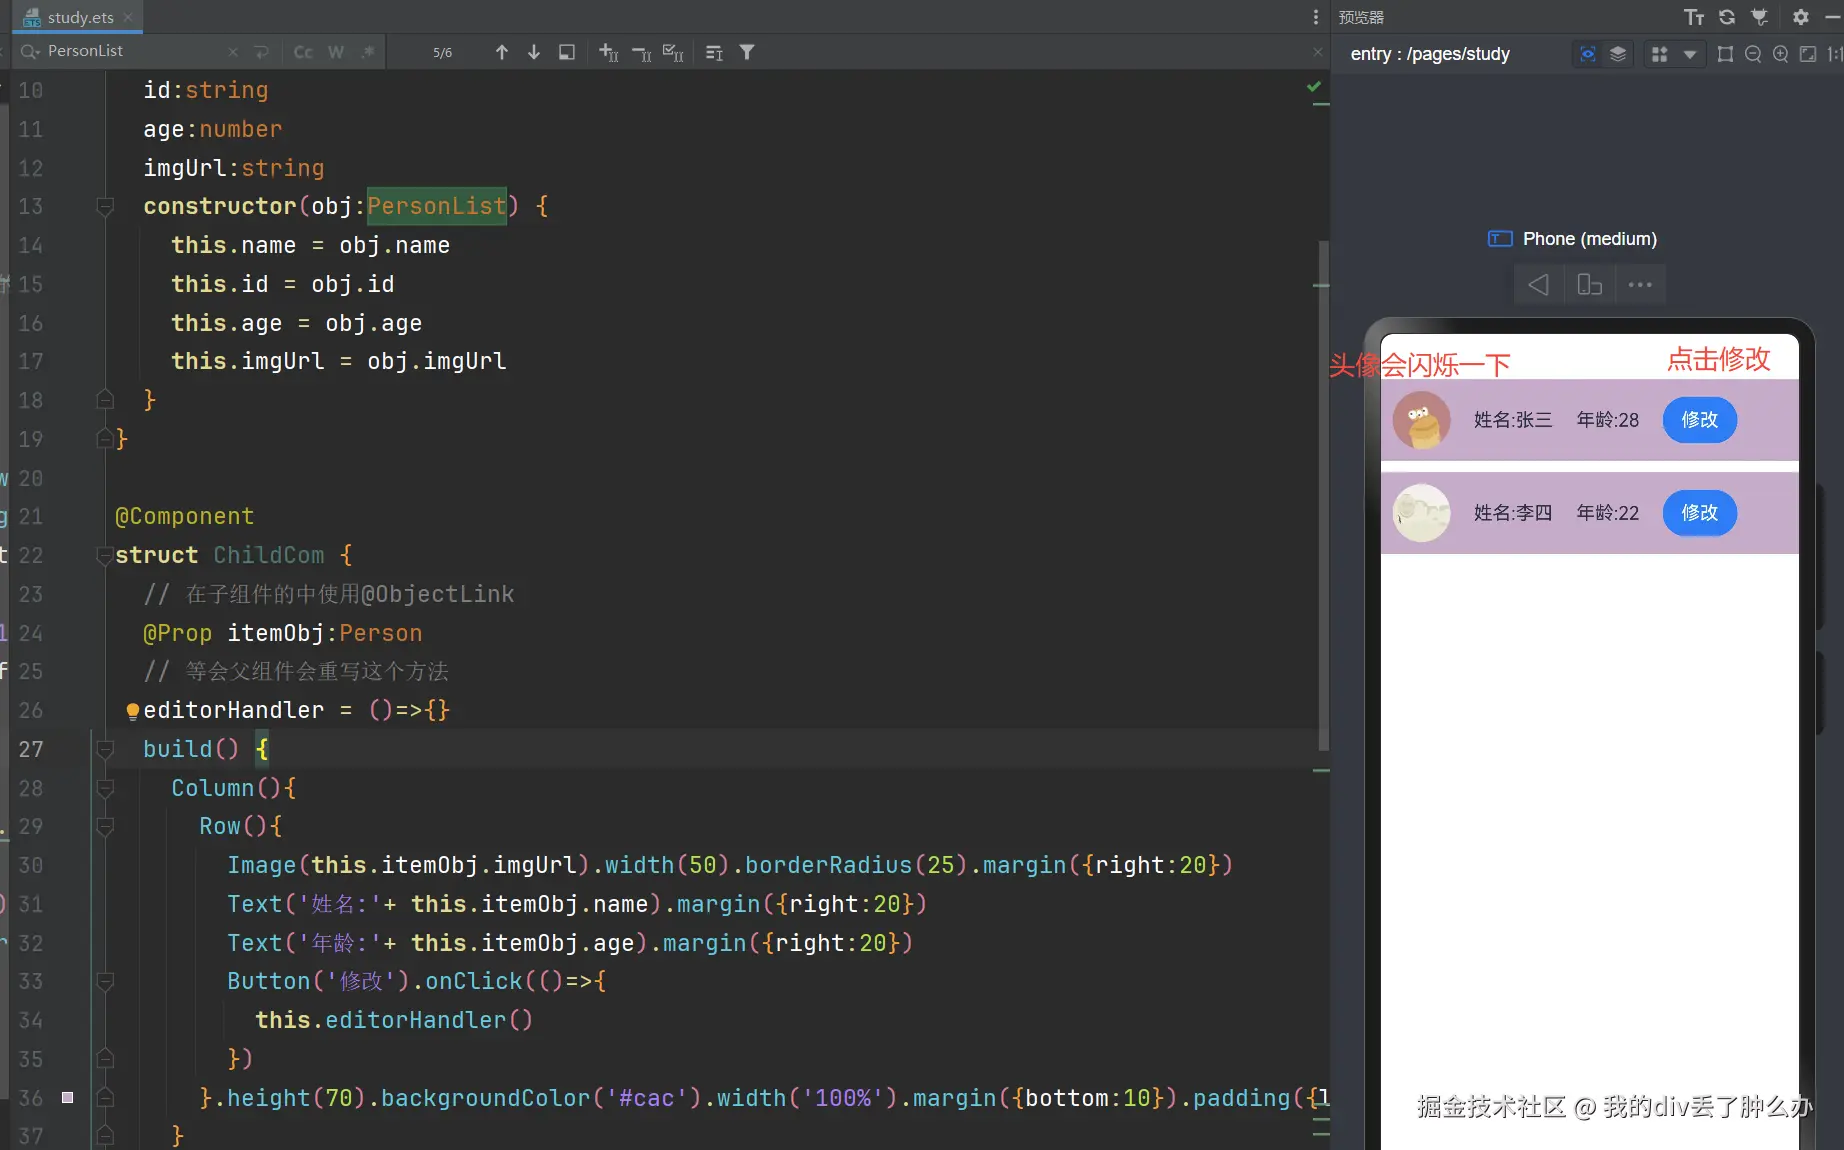This screenshot has height=1150, width=1844.
Task: Tap the device back triangle button
Action: [x=1539, y=285]
